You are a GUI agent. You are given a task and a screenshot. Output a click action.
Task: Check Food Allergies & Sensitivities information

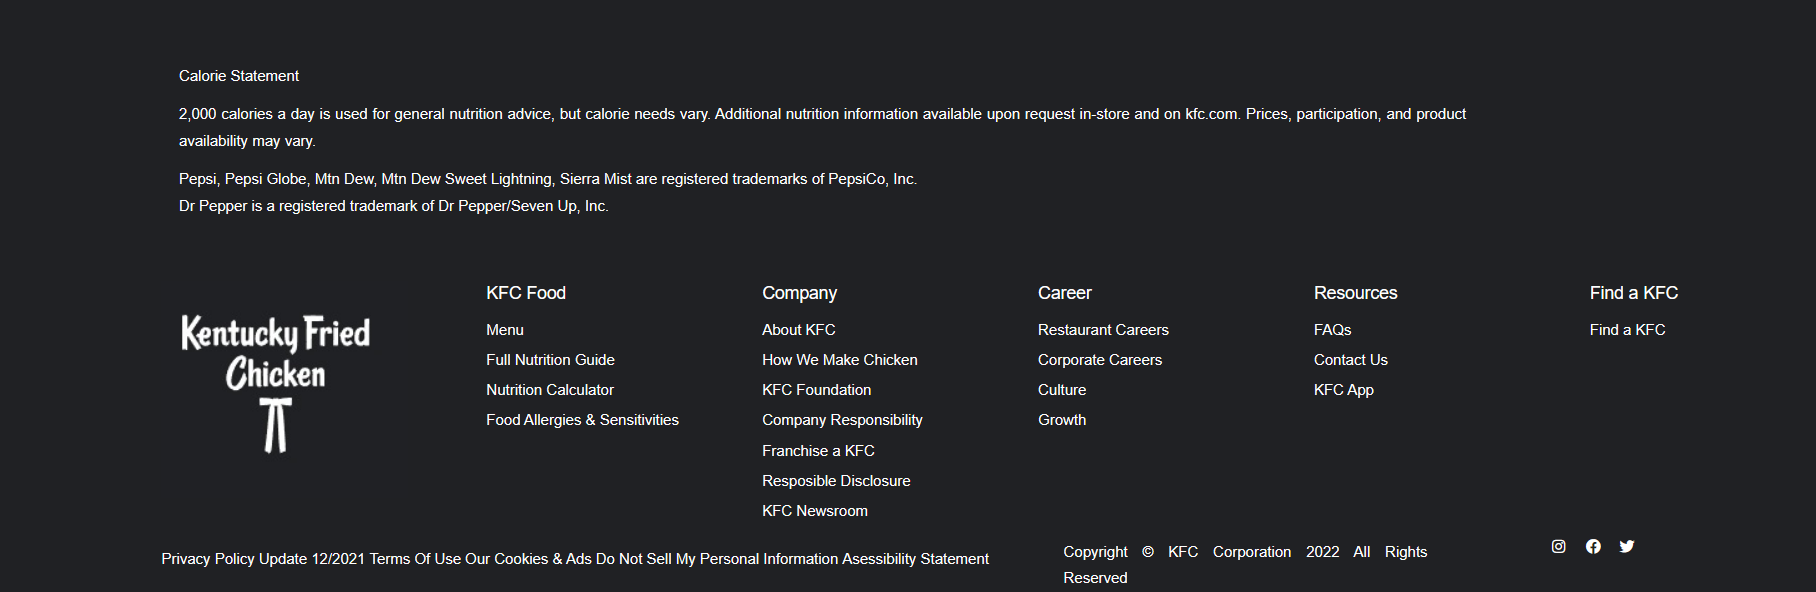582,419
